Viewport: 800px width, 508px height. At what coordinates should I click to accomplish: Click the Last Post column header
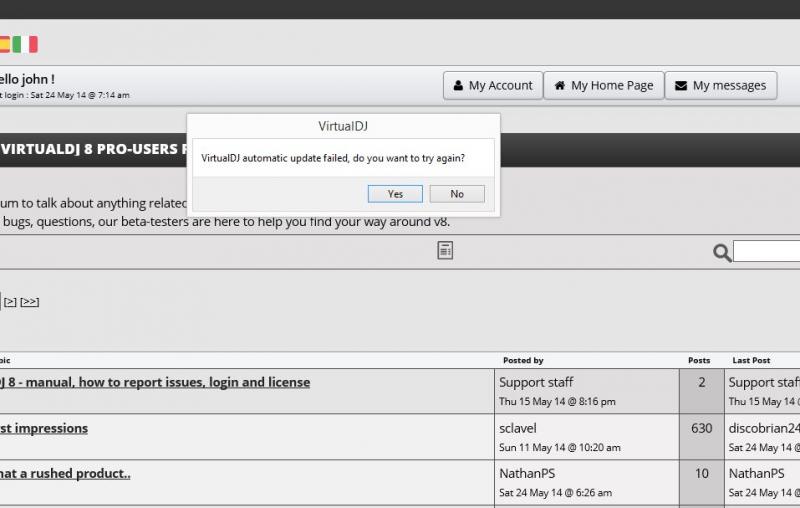click(751, 361)
